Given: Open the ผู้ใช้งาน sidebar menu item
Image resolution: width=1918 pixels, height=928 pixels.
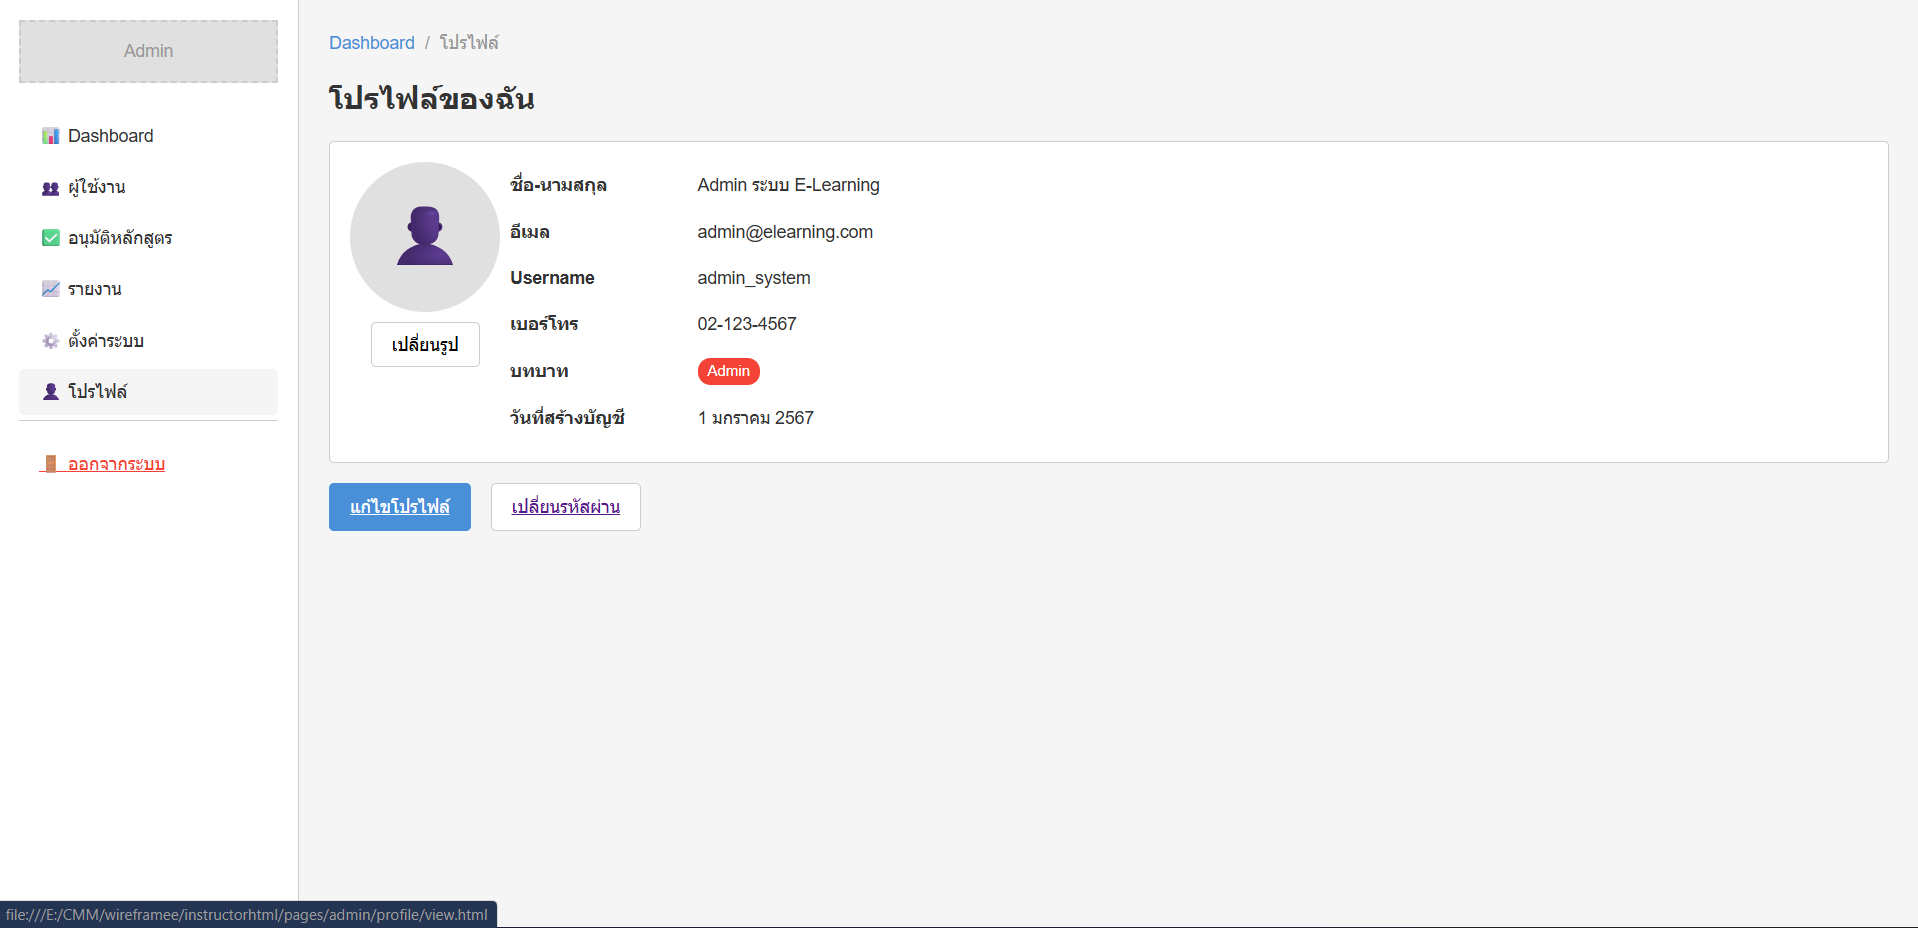Looking at the screenshot, I should click(x=97, y=188).
